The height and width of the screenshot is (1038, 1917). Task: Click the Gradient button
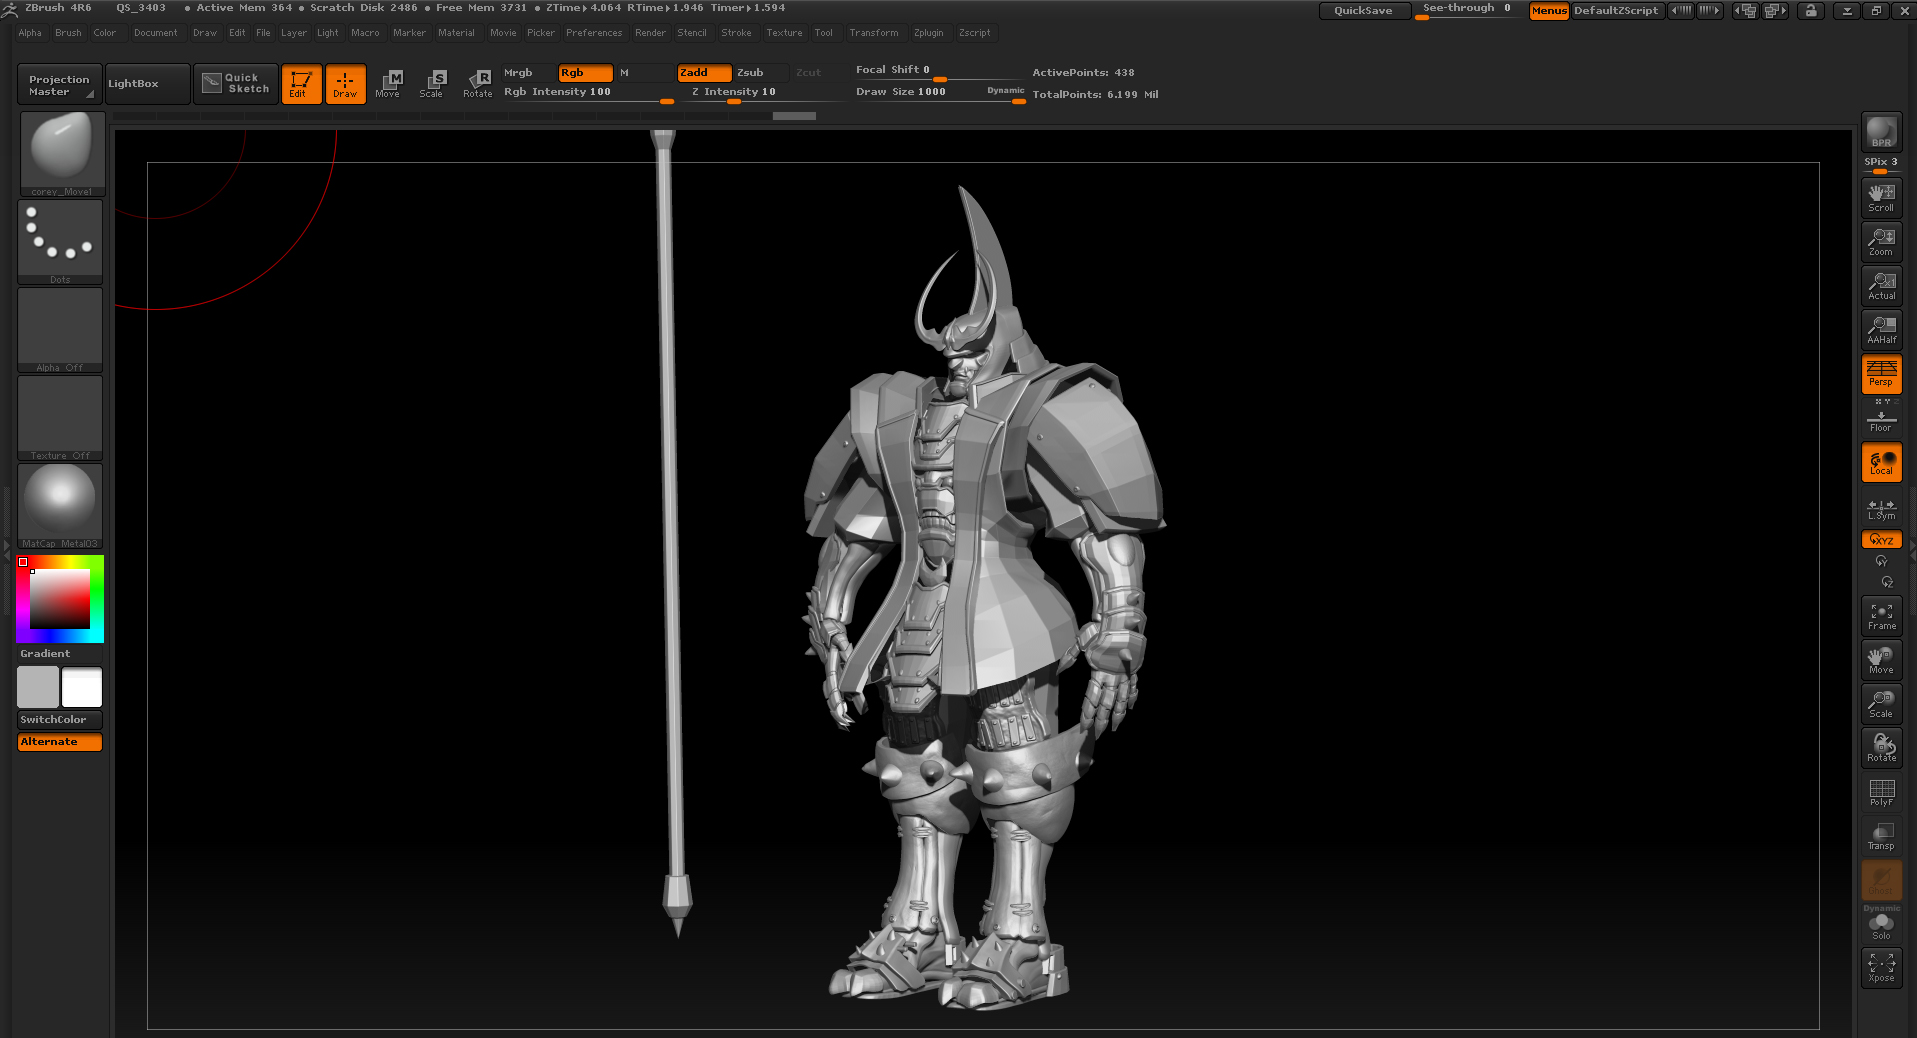(x=60, y=653)
